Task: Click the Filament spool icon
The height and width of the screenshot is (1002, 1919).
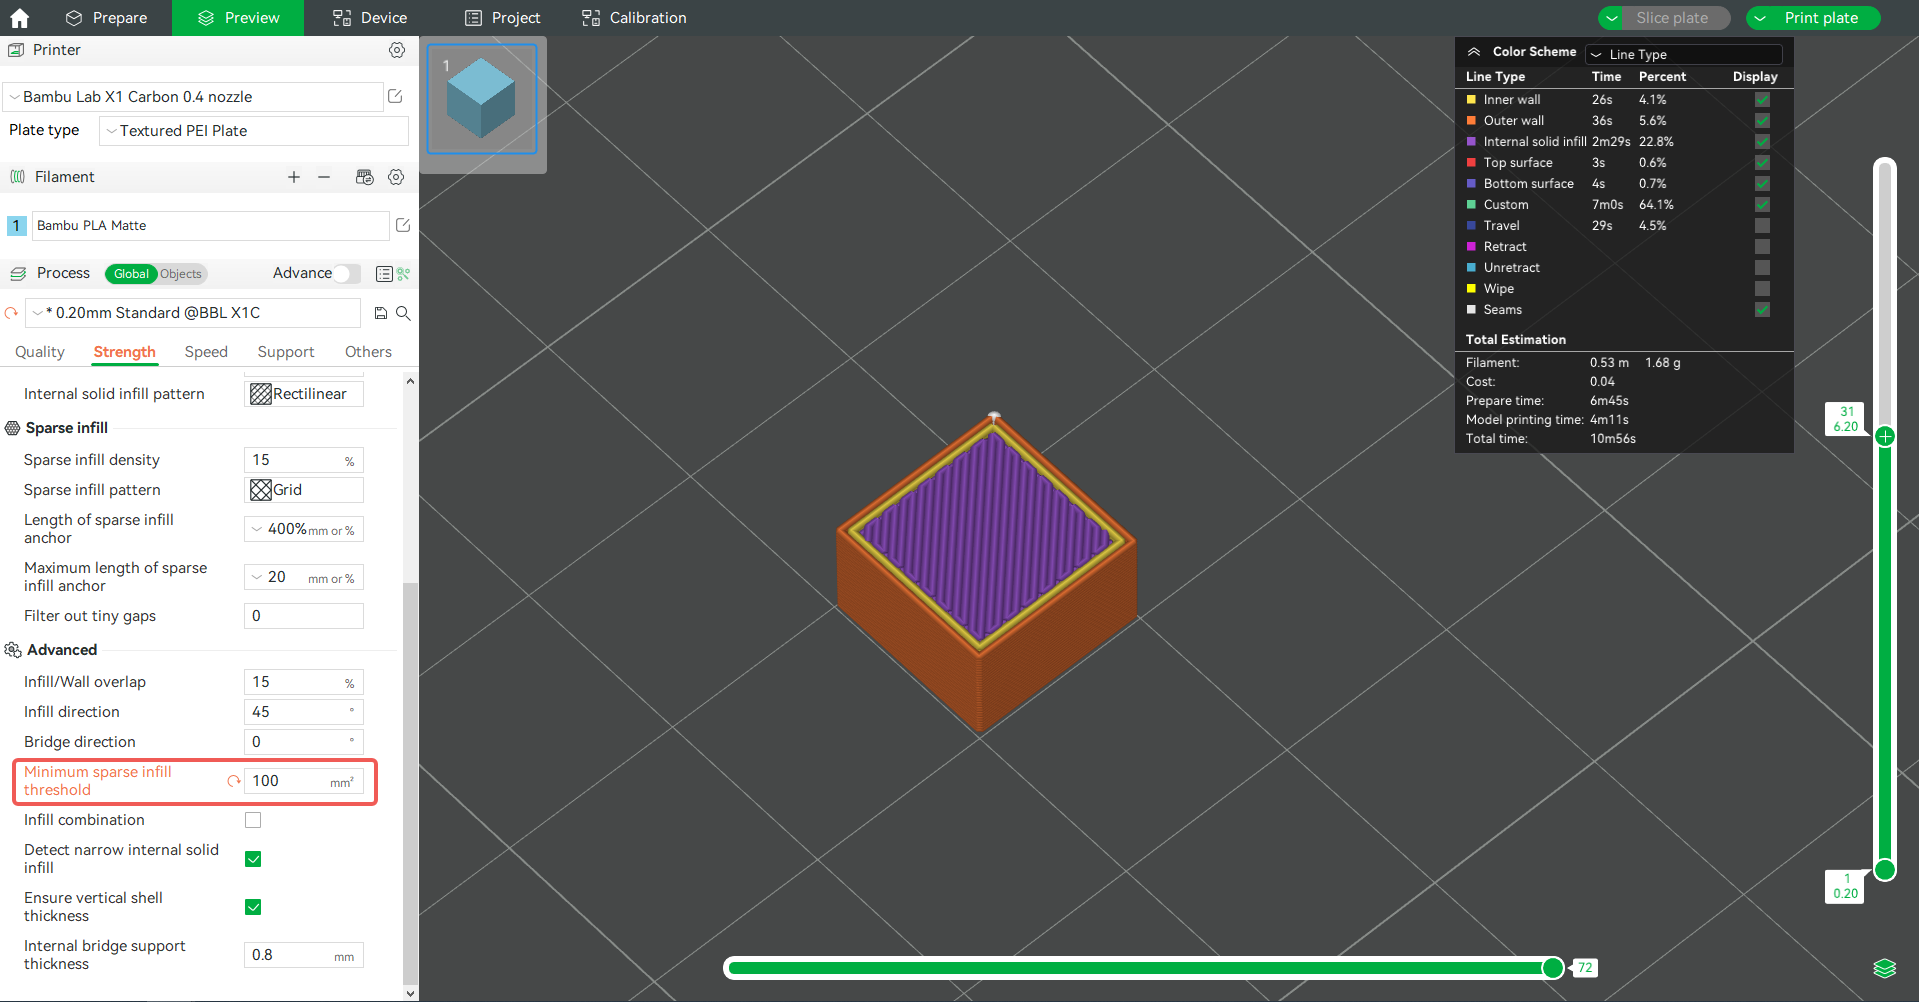Action: [18, 177]
